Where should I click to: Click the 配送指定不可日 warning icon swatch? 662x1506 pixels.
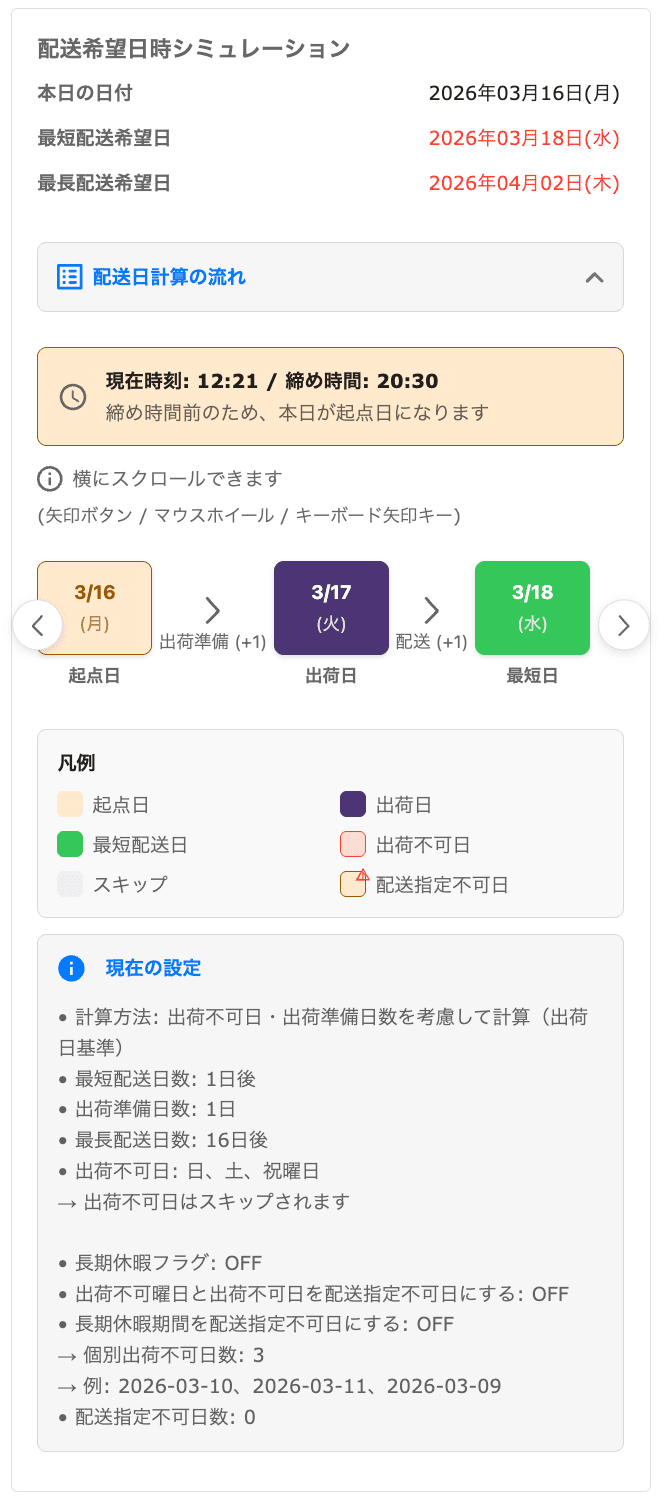[353, 884]
